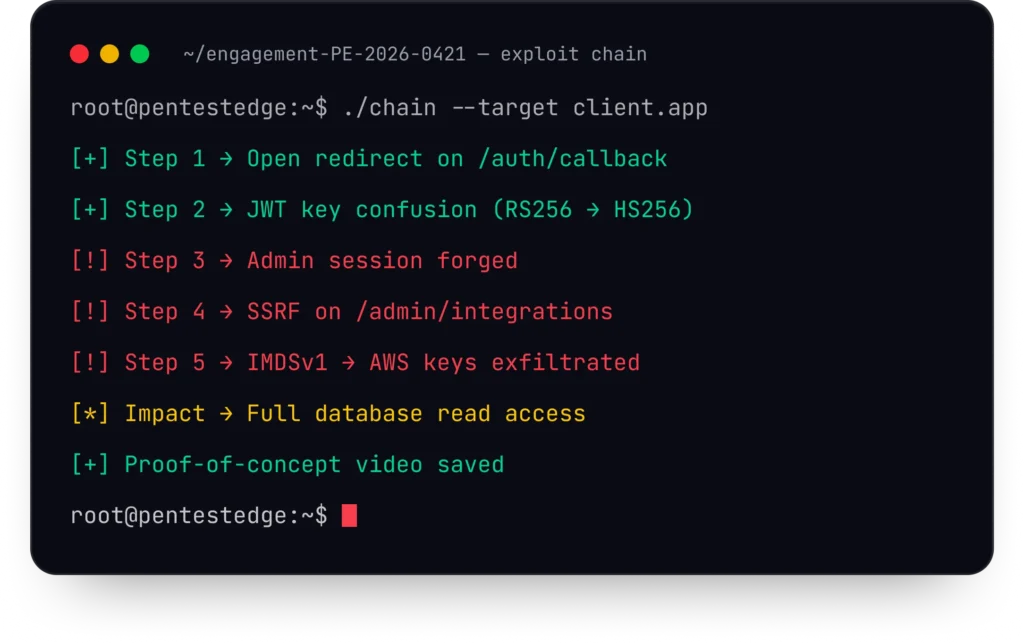Click the [!] marker beside Step 3
Viewport: 1024px width, 643px height.
click(x=90, y=260)
